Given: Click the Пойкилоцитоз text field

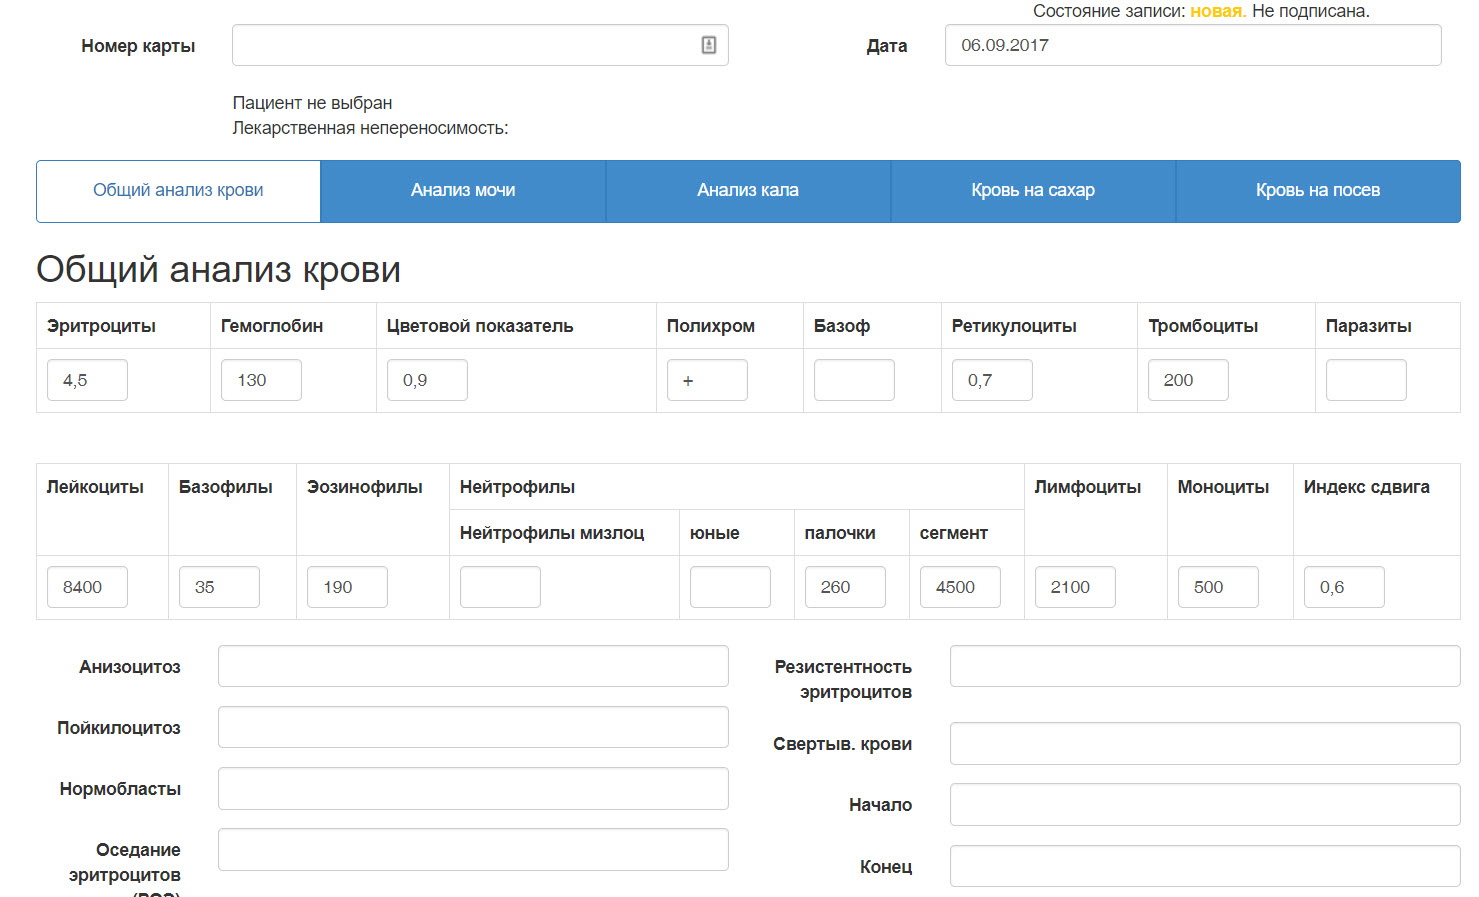Looking at the screenshot, I should click(473, 727).
